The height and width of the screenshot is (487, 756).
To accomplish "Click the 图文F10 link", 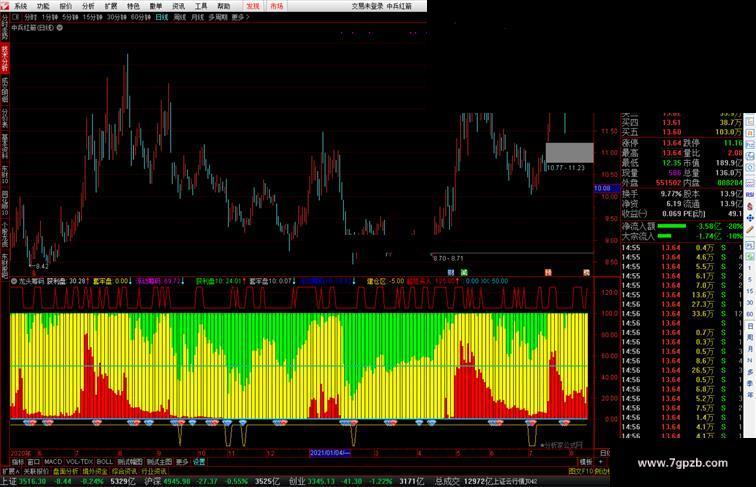I will [x=580, y=471].
